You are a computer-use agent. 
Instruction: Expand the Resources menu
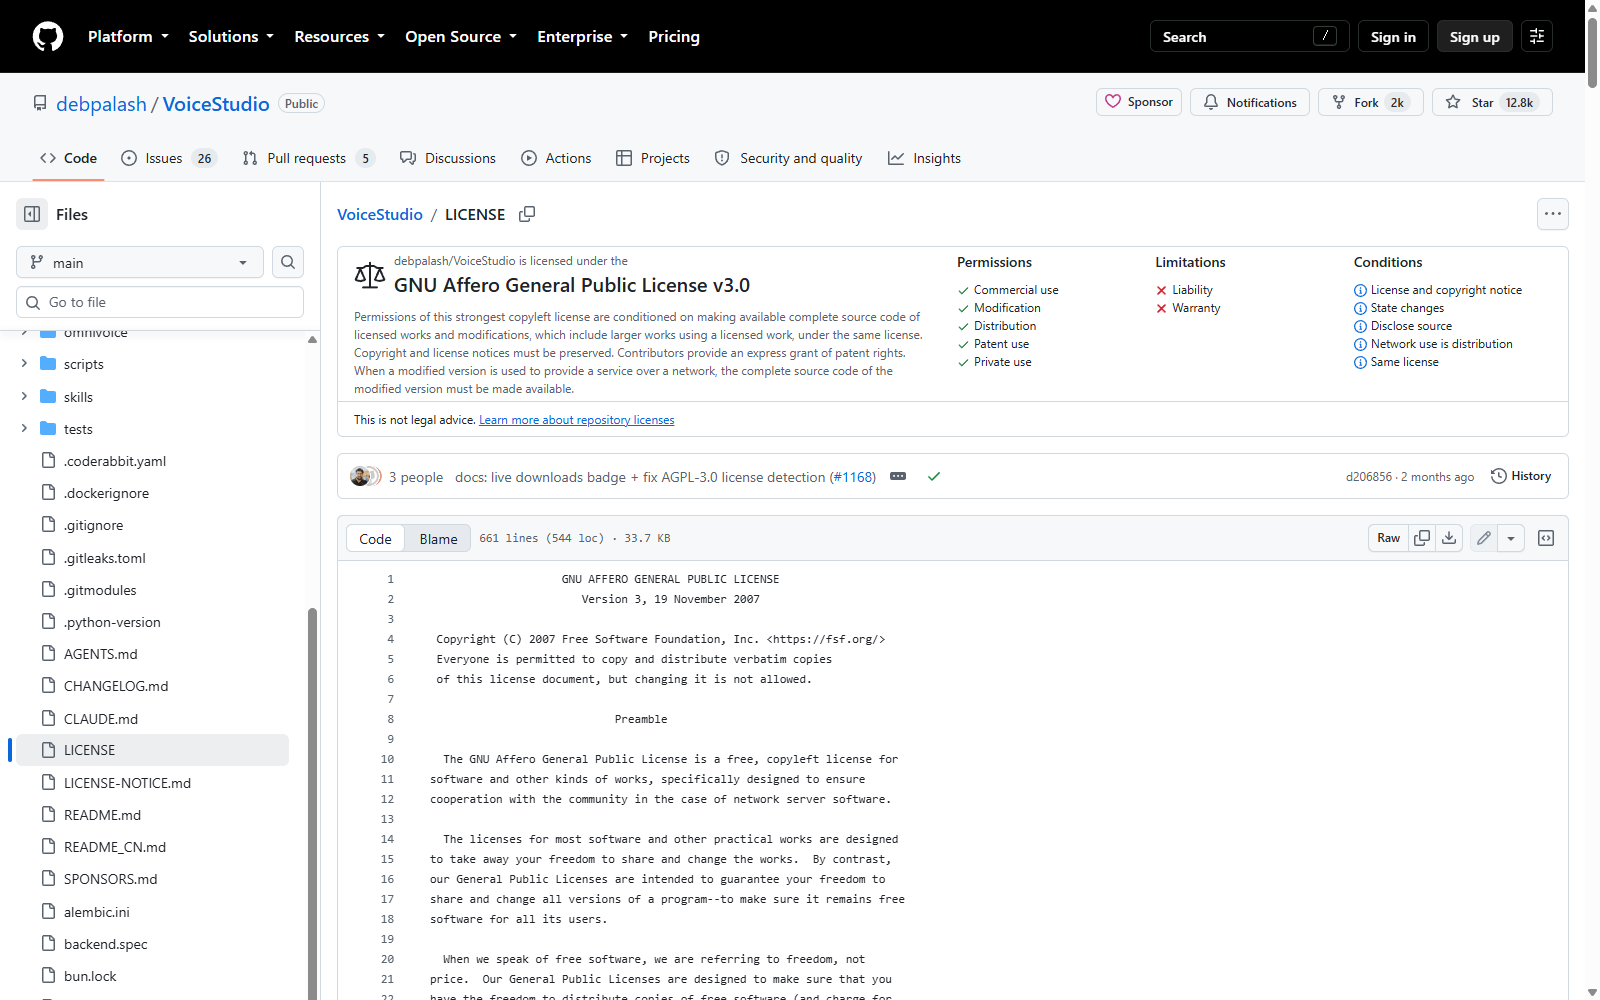[339, 37]
